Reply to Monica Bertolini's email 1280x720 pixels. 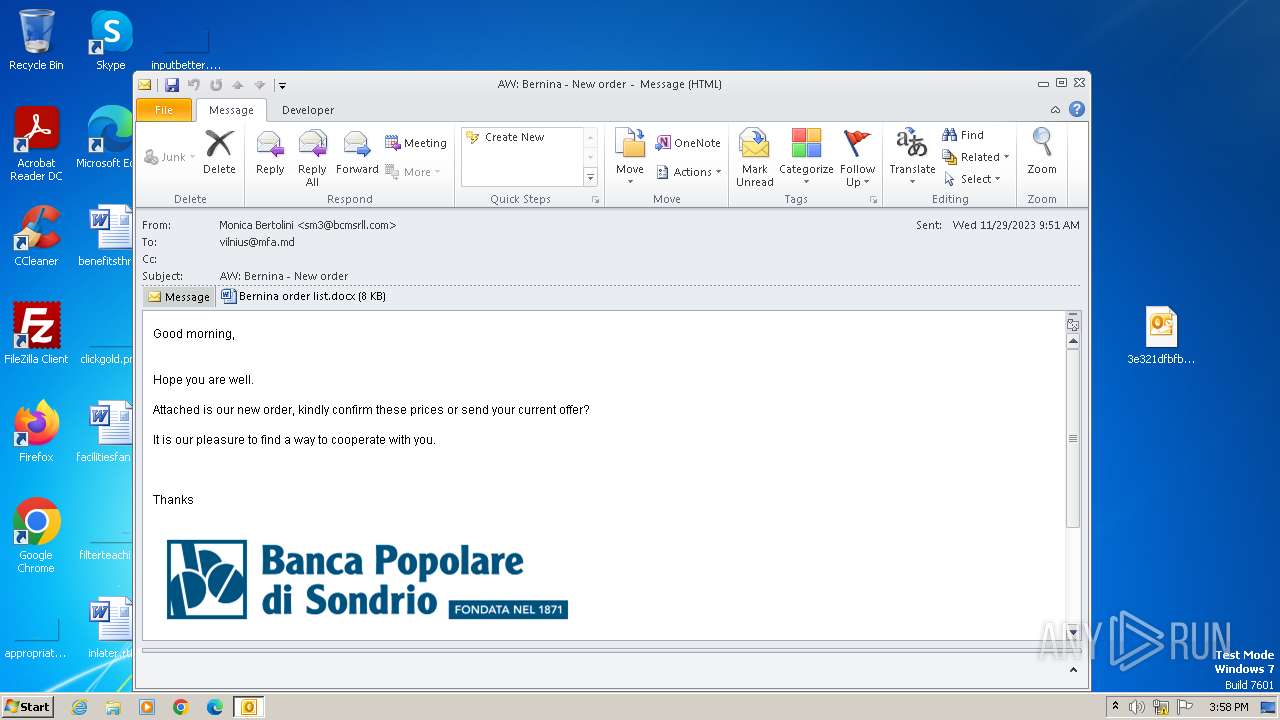270,154
